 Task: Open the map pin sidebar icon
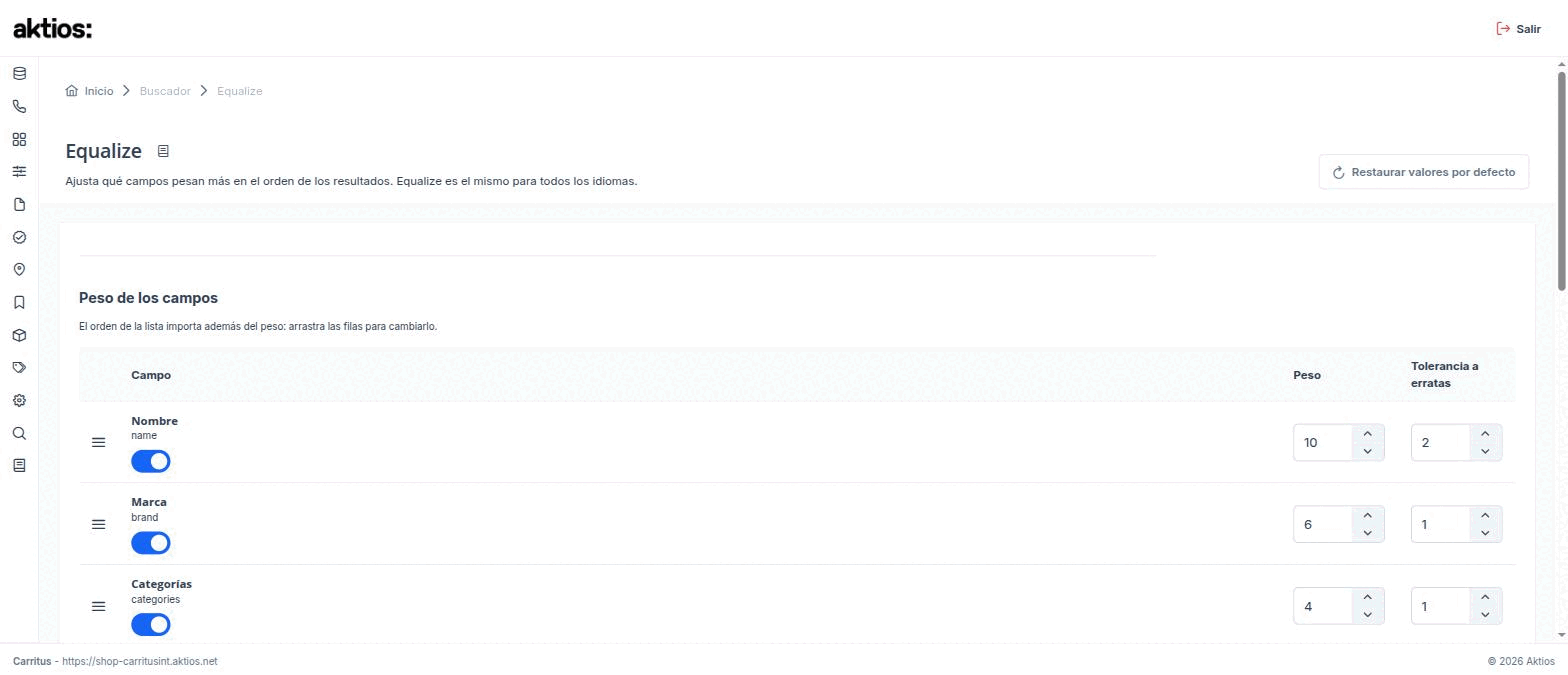click(x=19, y=270)
